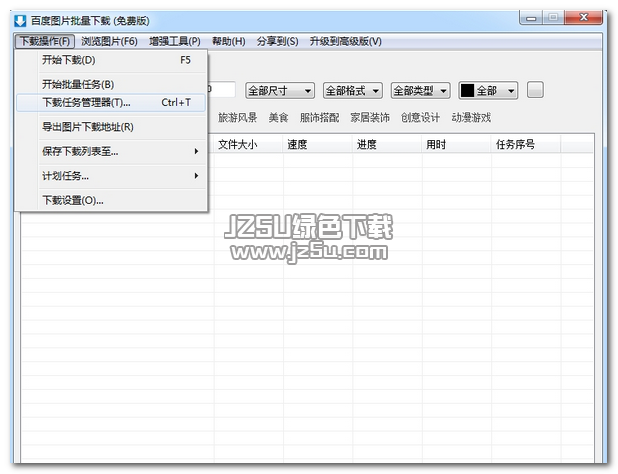The width and height of the screenshot is (618, 474).
Task: Select the 家居装饰 category link
Action: 370,117
